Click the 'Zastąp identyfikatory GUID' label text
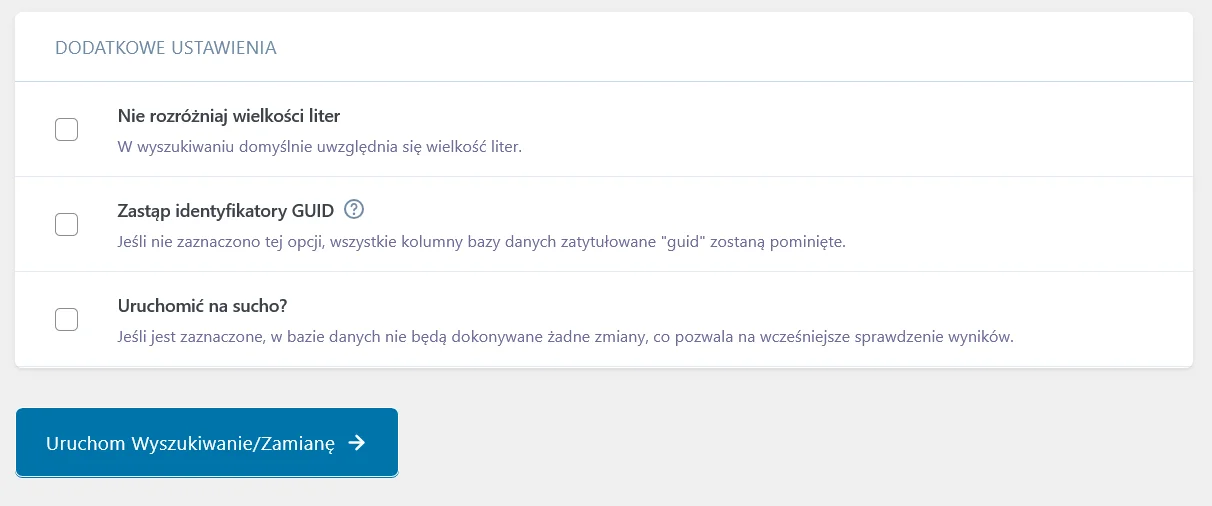1212x506 pixels. tap(225, 211)
